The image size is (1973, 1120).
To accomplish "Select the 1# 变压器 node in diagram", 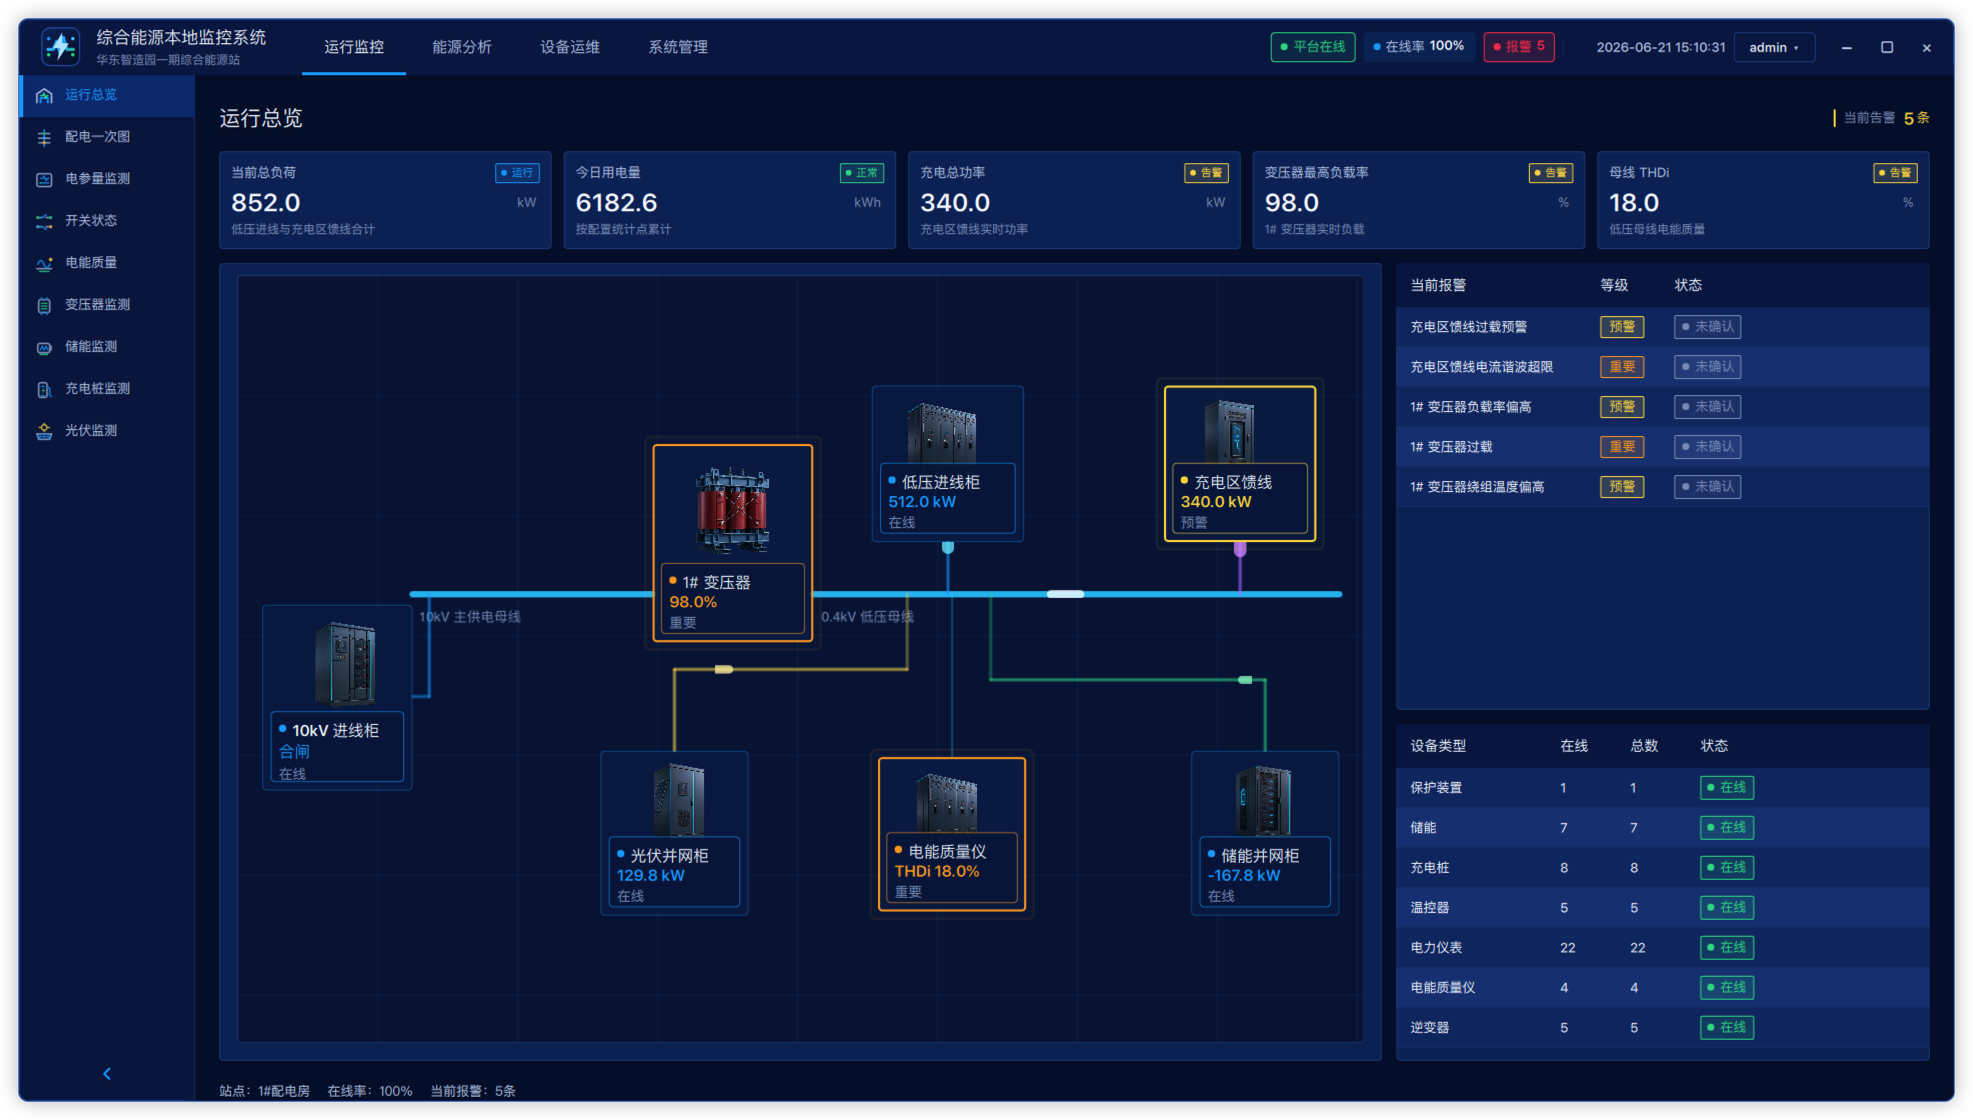I will (x=732, y=543).
